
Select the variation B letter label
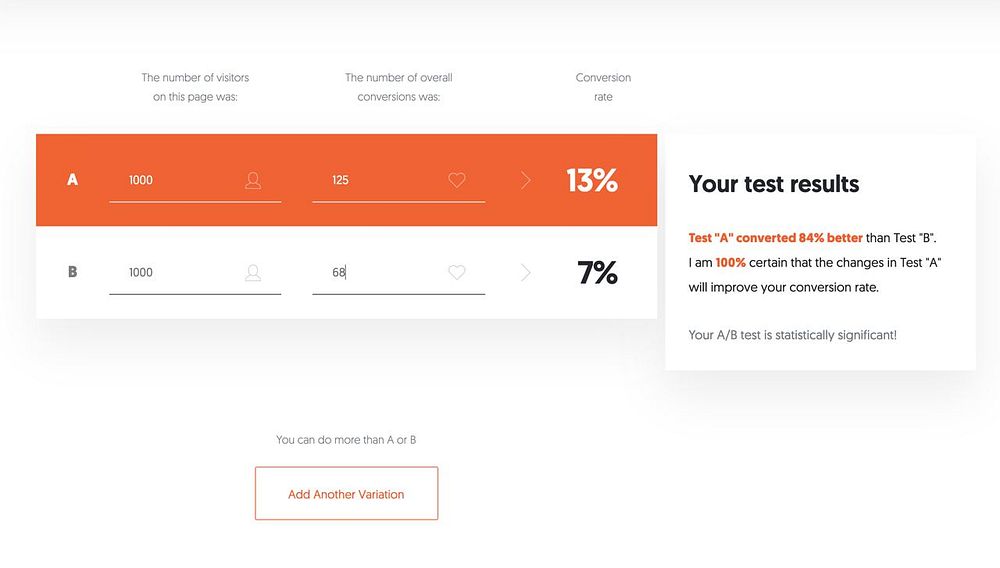(72, 272)
